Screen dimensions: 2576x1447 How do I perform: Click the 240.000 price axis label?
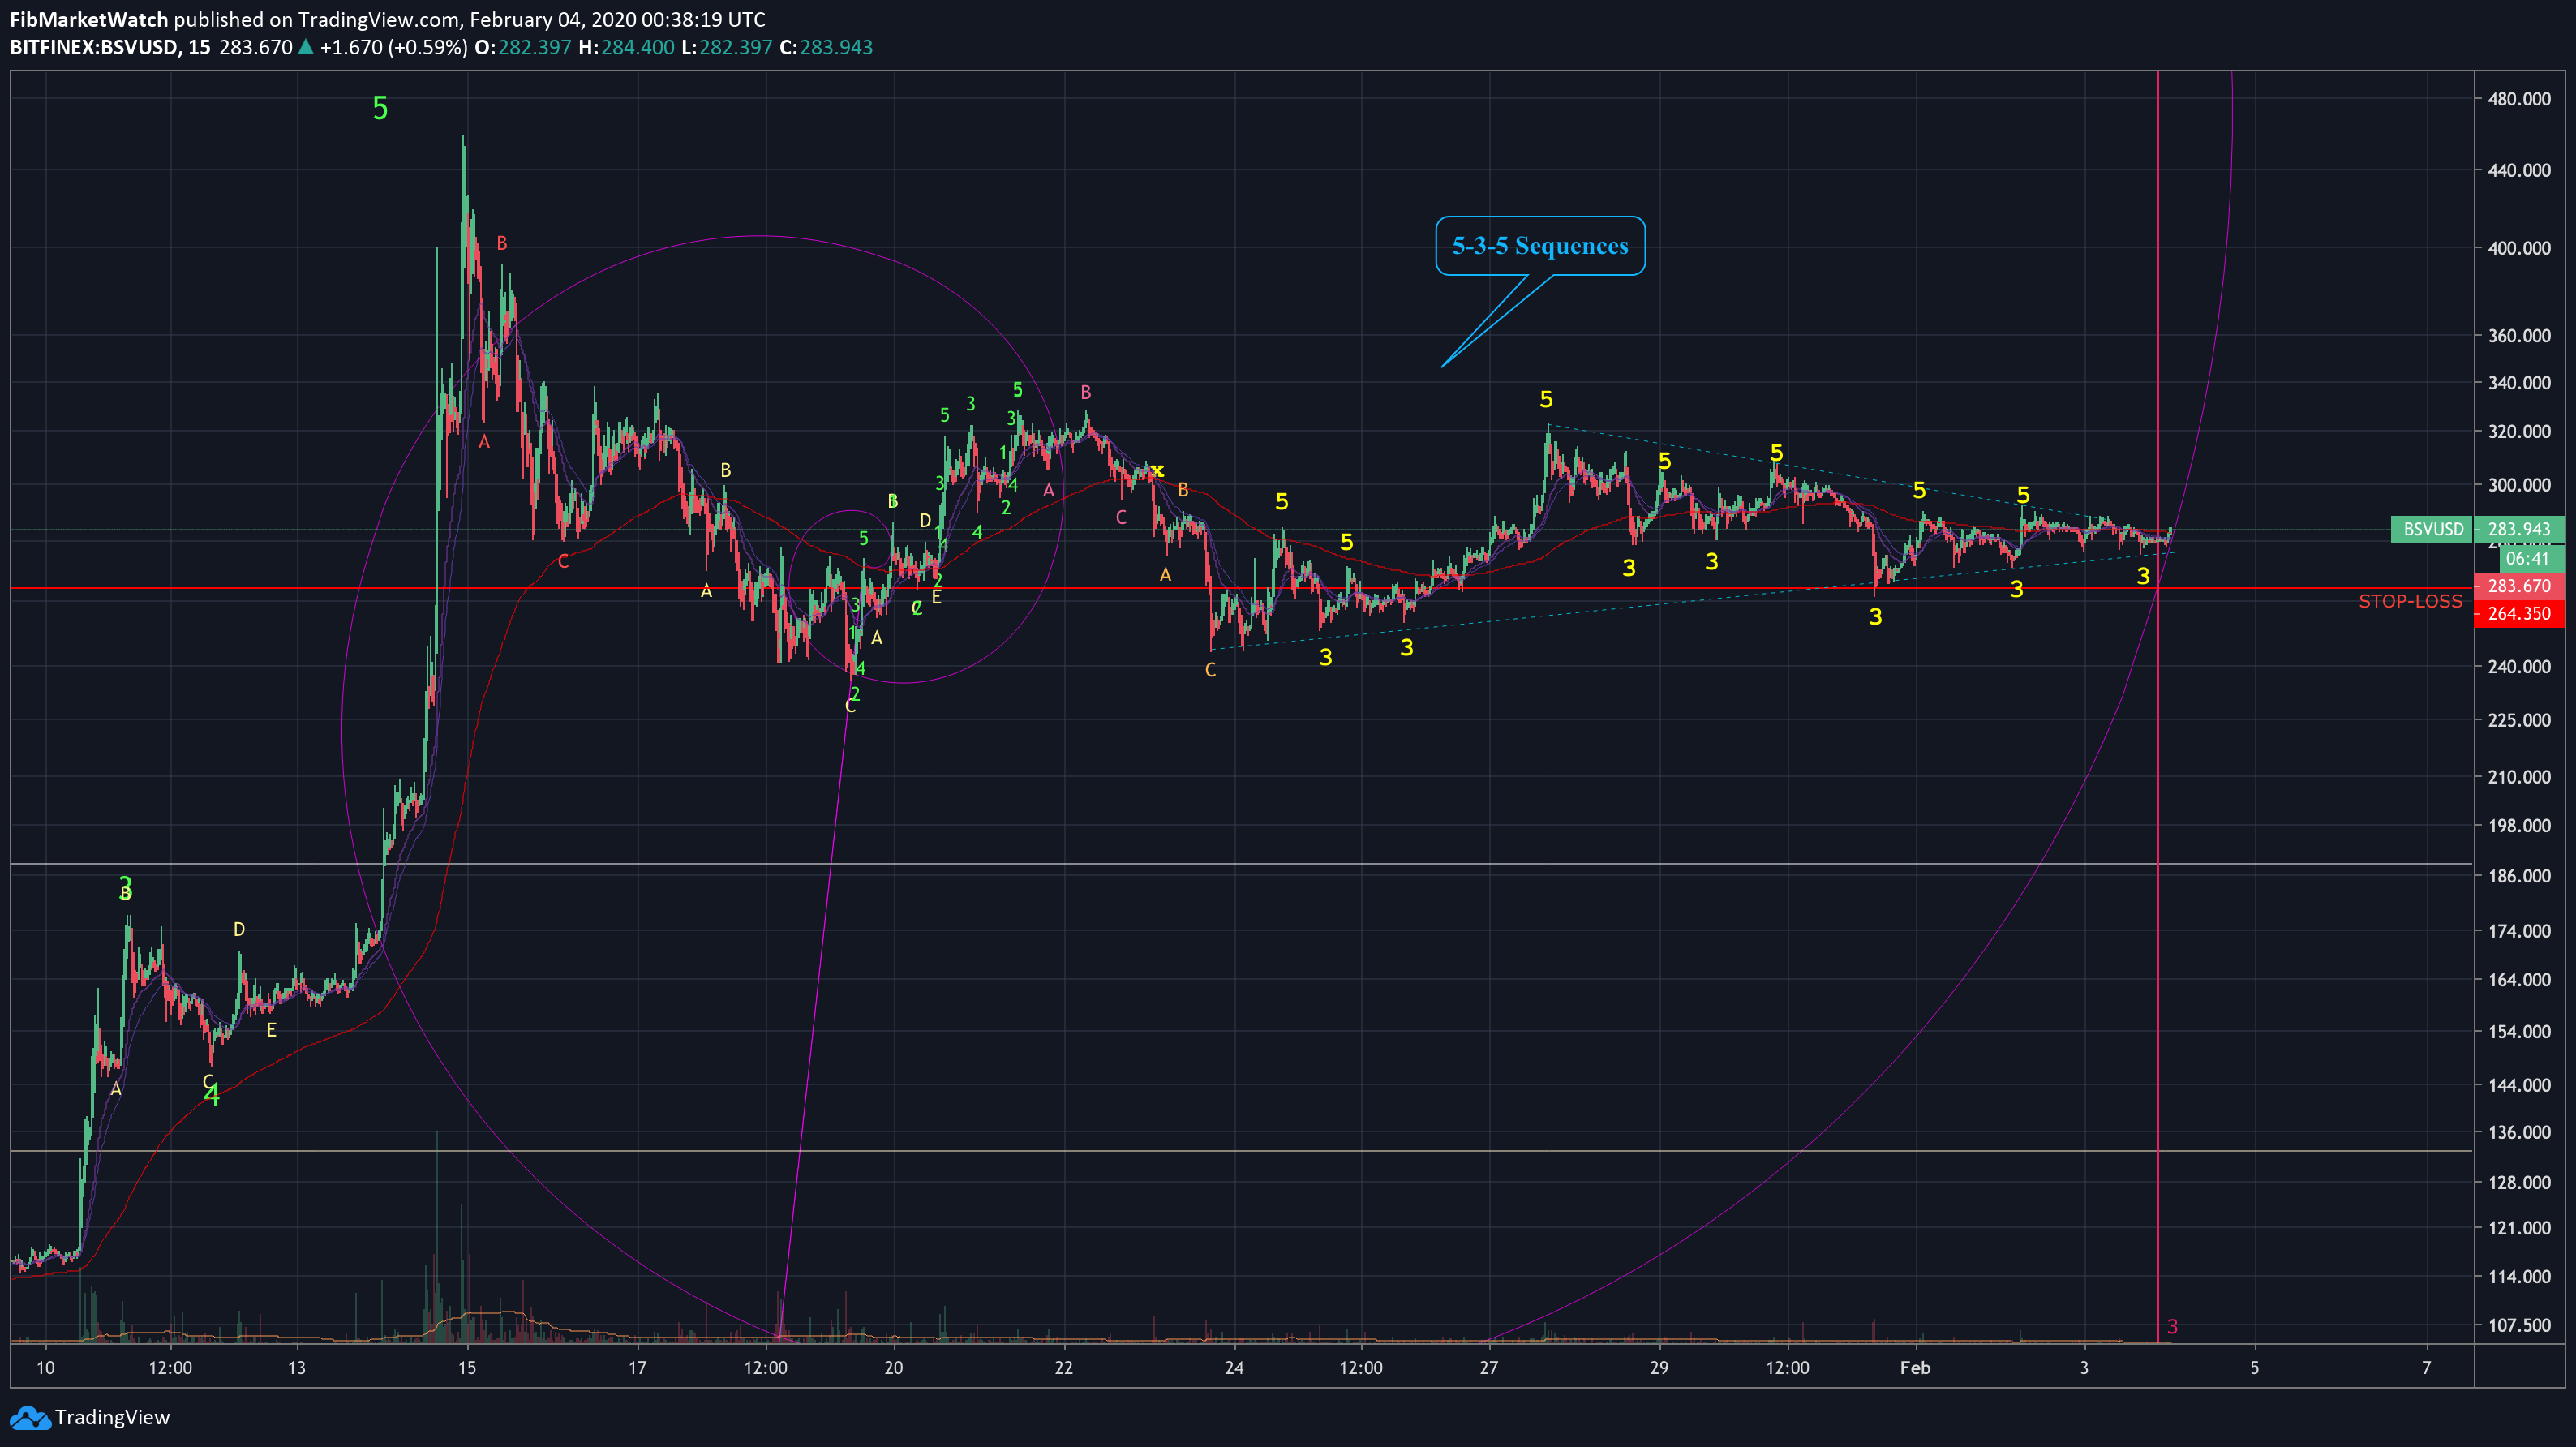tap(2519, 667)
